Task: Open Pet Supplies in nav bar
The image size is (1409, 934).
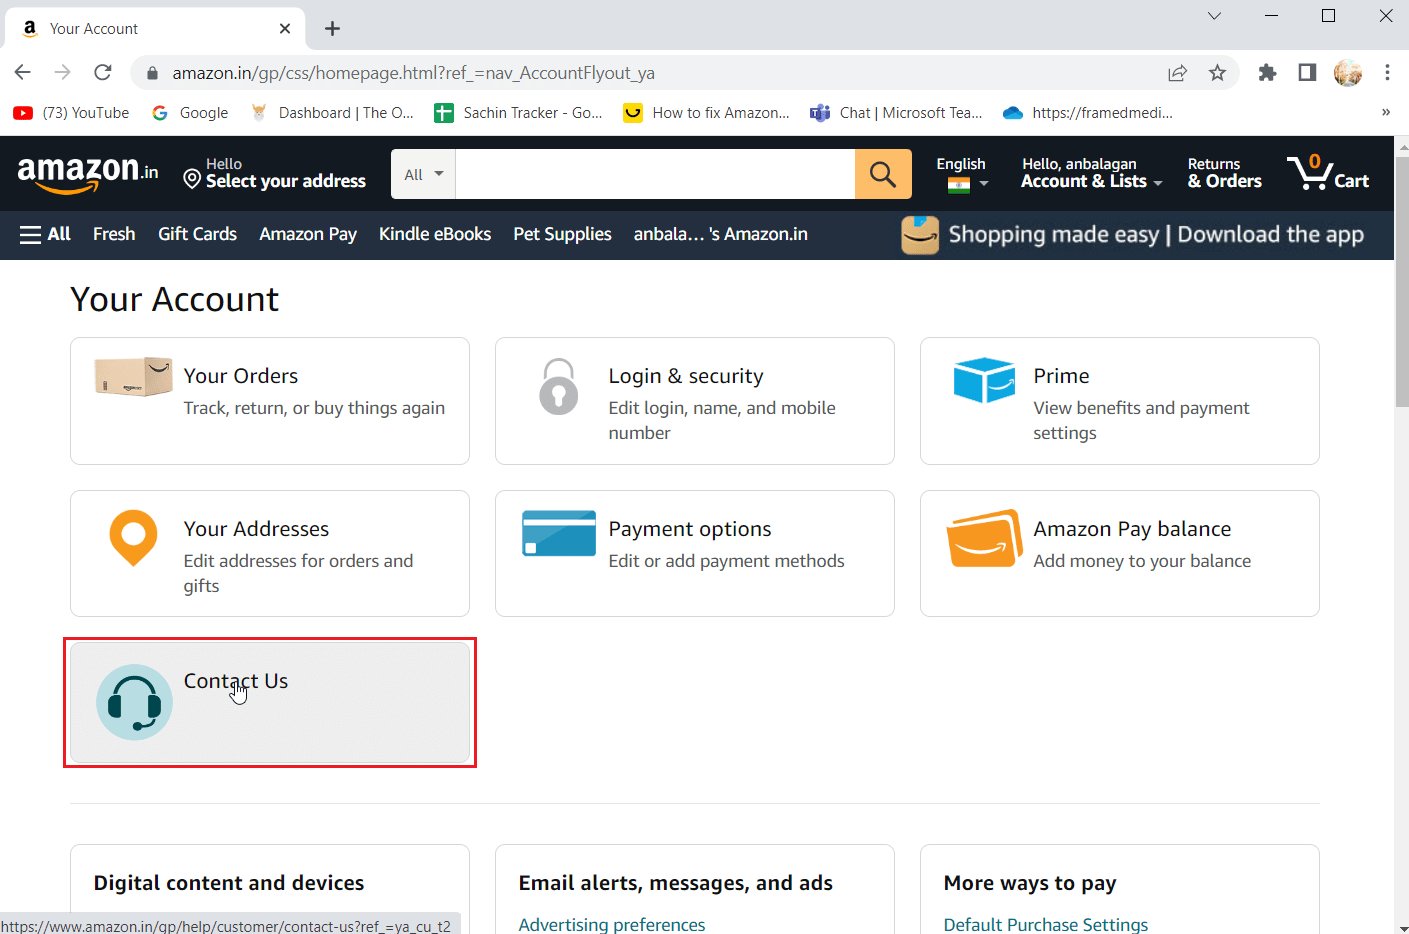Action: coord(562,234)
